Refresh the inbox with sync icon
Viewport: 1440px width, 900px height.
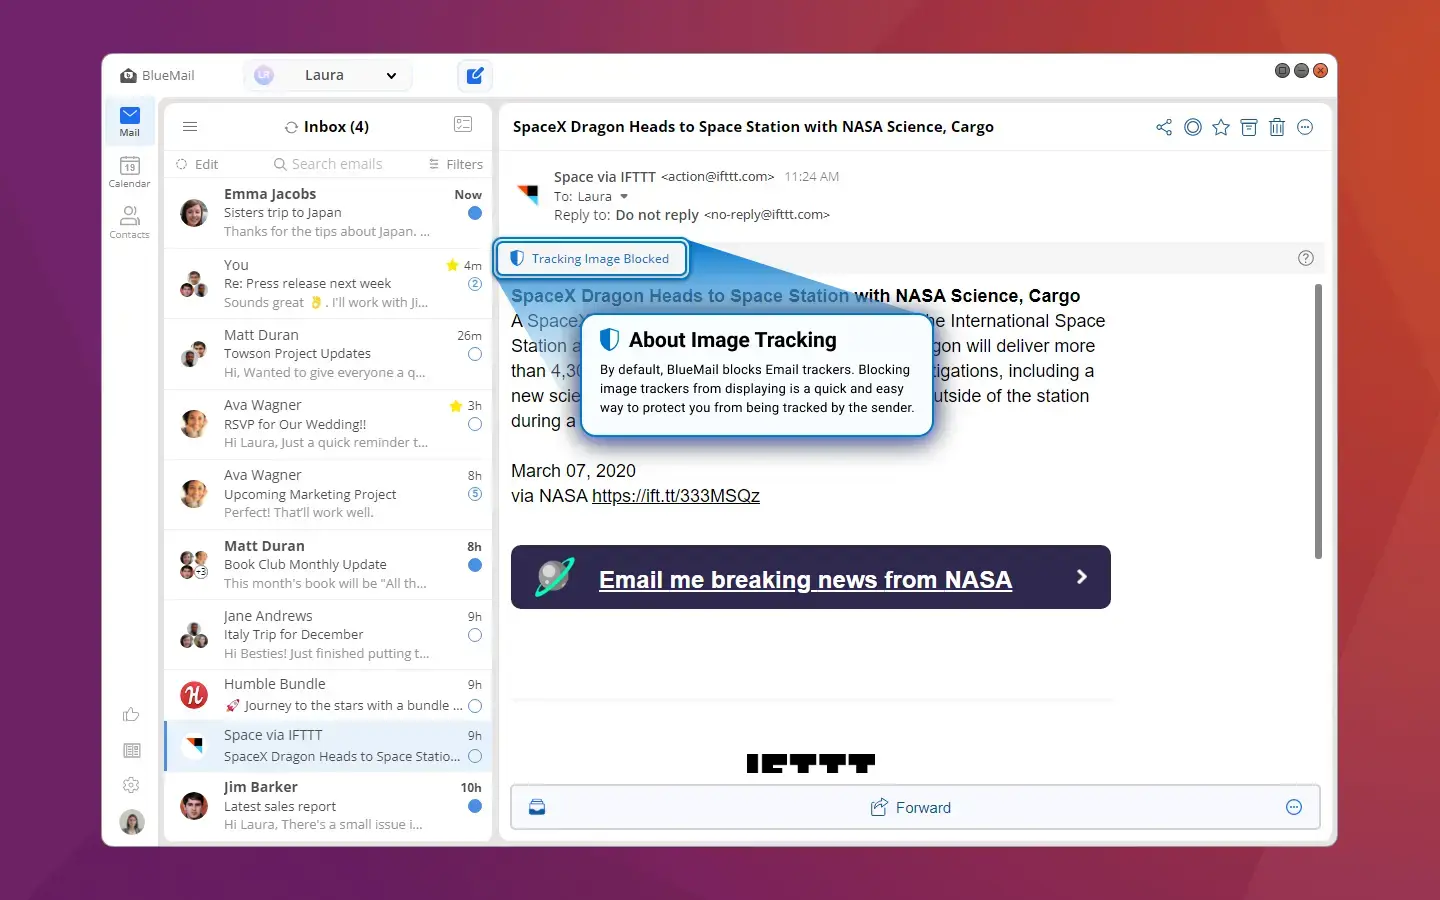click(291, 127)
